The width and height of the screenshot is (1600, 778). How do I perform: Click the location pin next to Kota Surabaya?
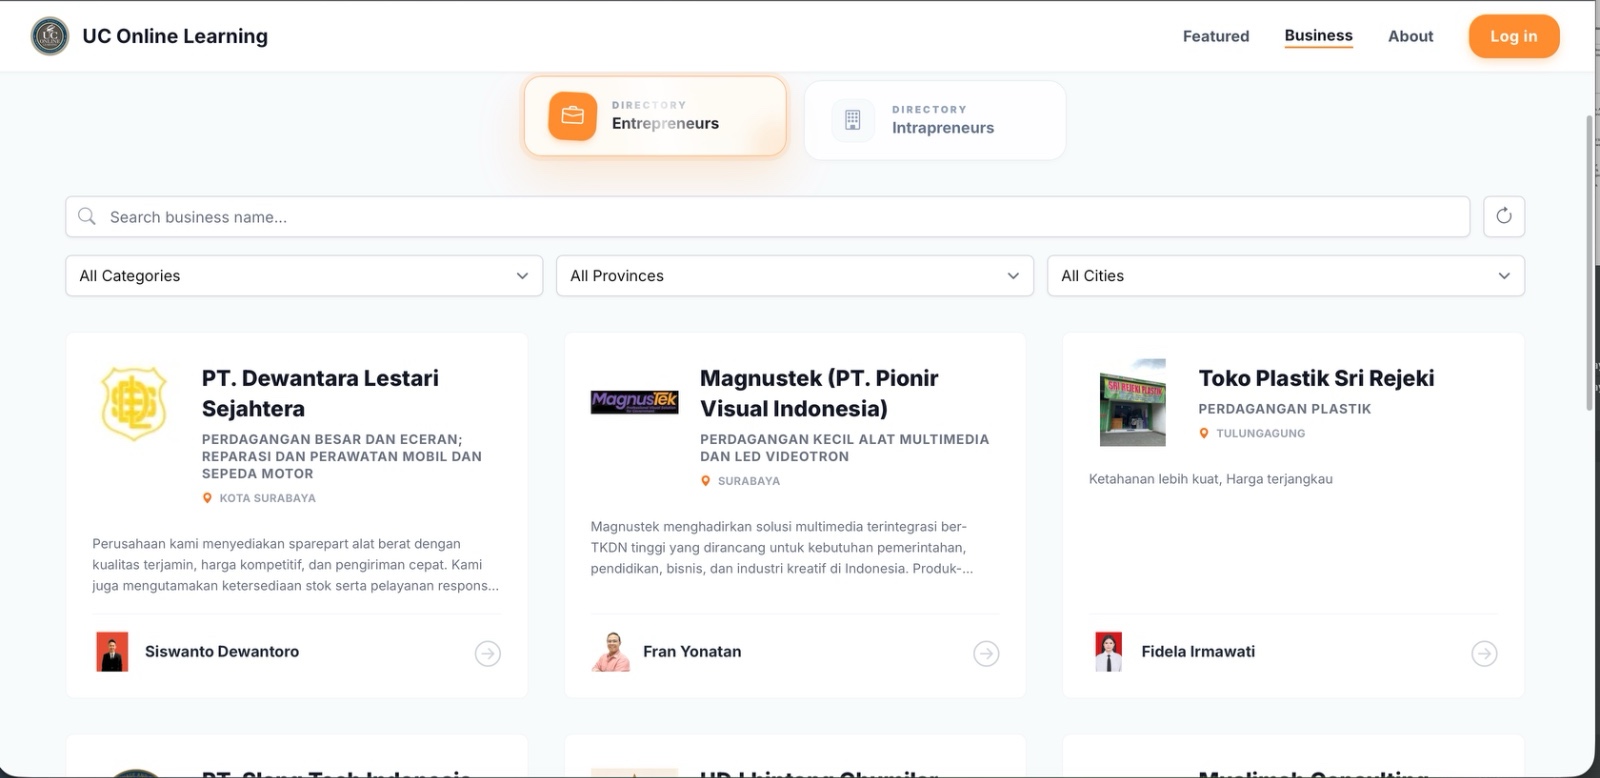pyautogui.click(x=207, y=498)
